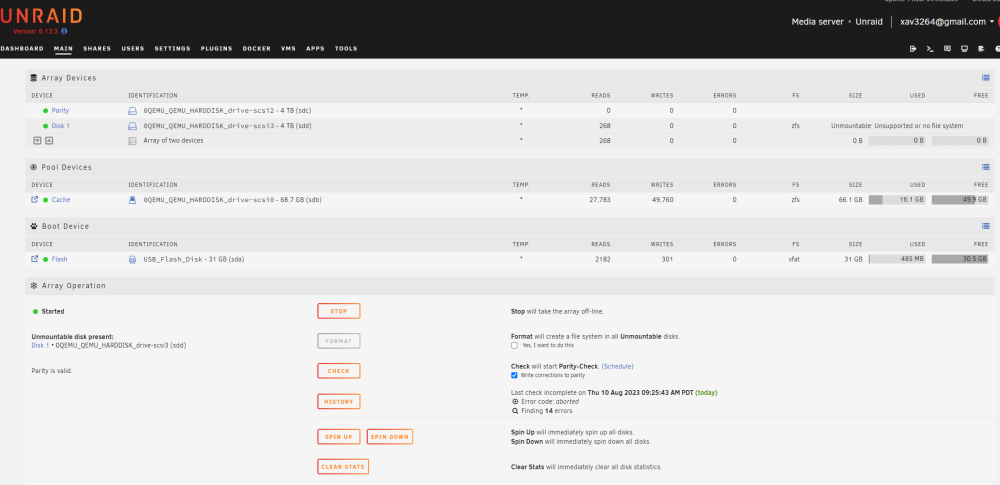Click the Array Devices stack icon
Screen dimensions: 1000x485
(x=34, y=78)
